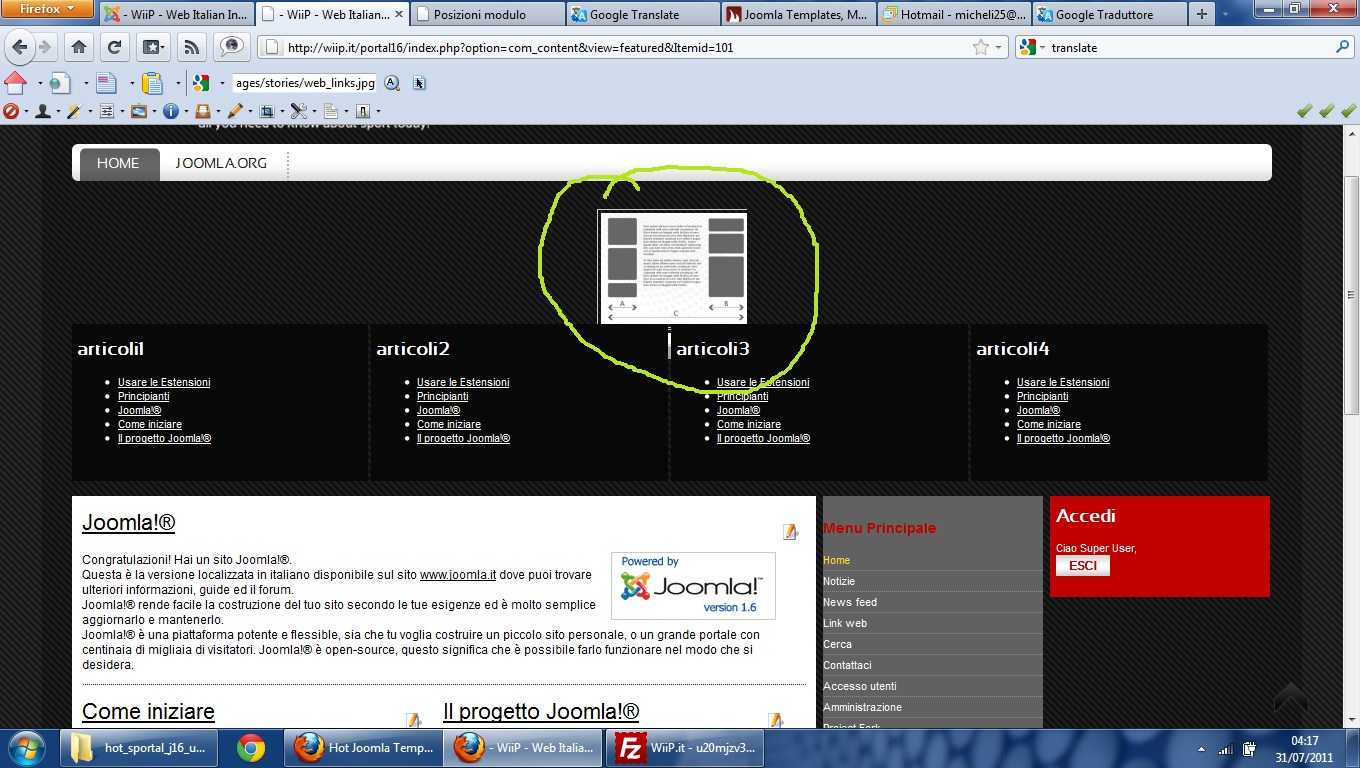The image size is (1360, 768).
Task: Go back using the browser Back arrow
Action: 20,47
